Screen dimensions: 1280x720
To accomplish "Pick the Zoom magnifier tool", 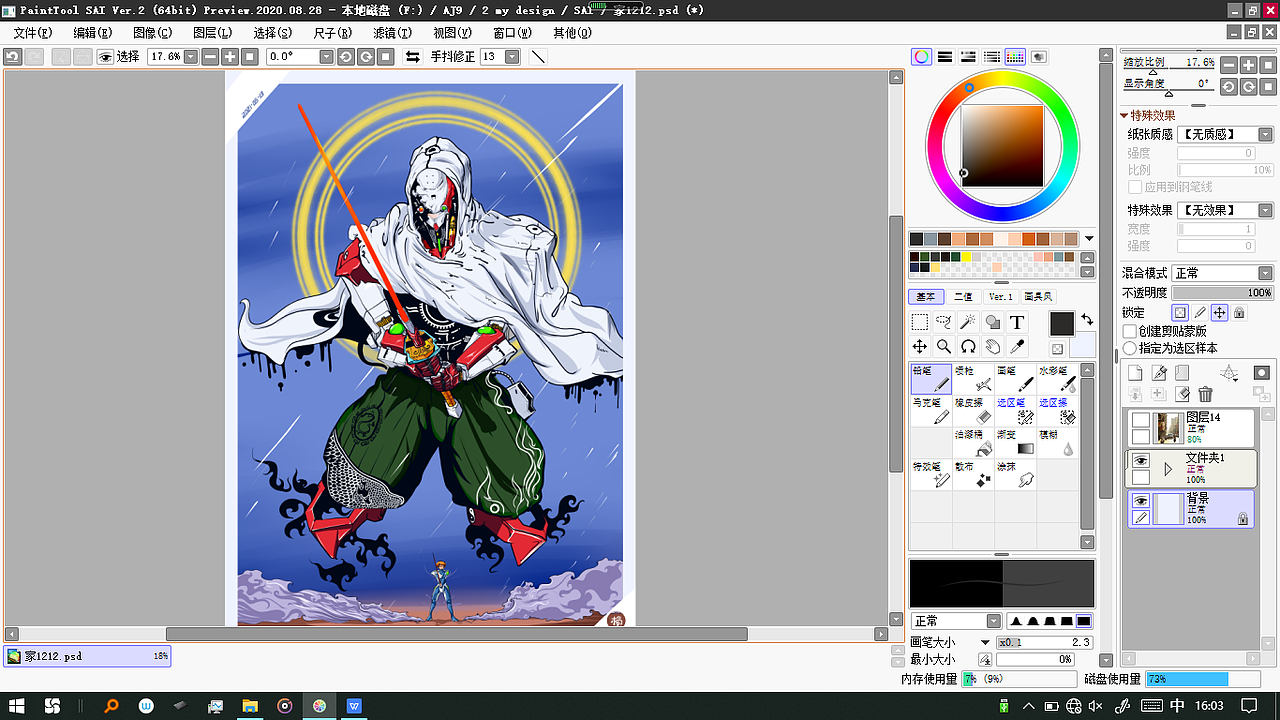I will (944, 346).
